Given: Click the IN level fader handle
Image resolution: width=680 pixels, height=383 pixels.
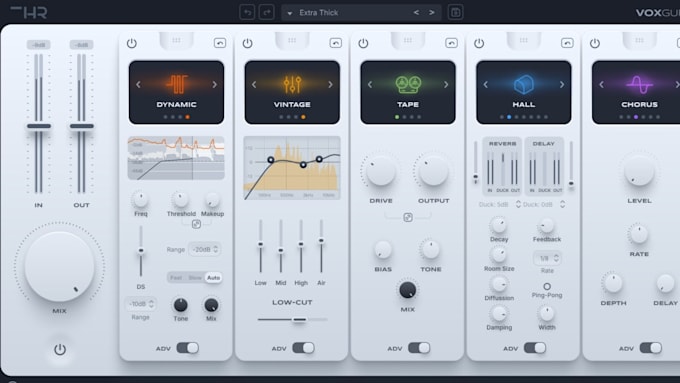Looking at the screenshot, I should click(x=39, y=126).
